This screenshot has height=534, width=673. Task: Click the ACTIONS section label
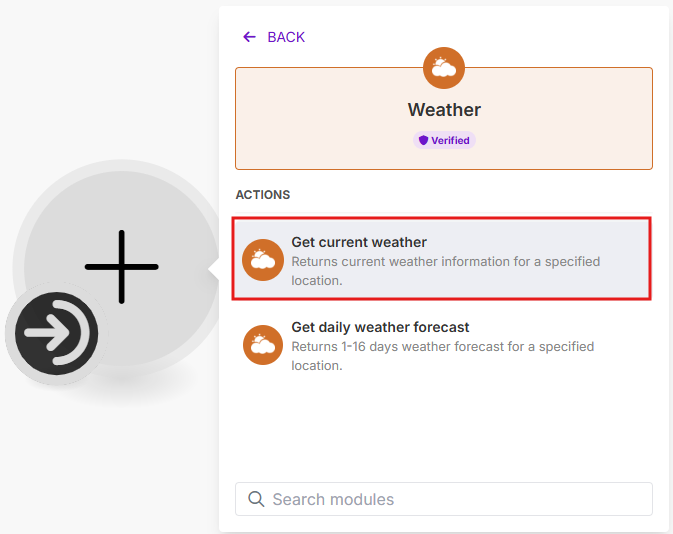click(263, 195)
